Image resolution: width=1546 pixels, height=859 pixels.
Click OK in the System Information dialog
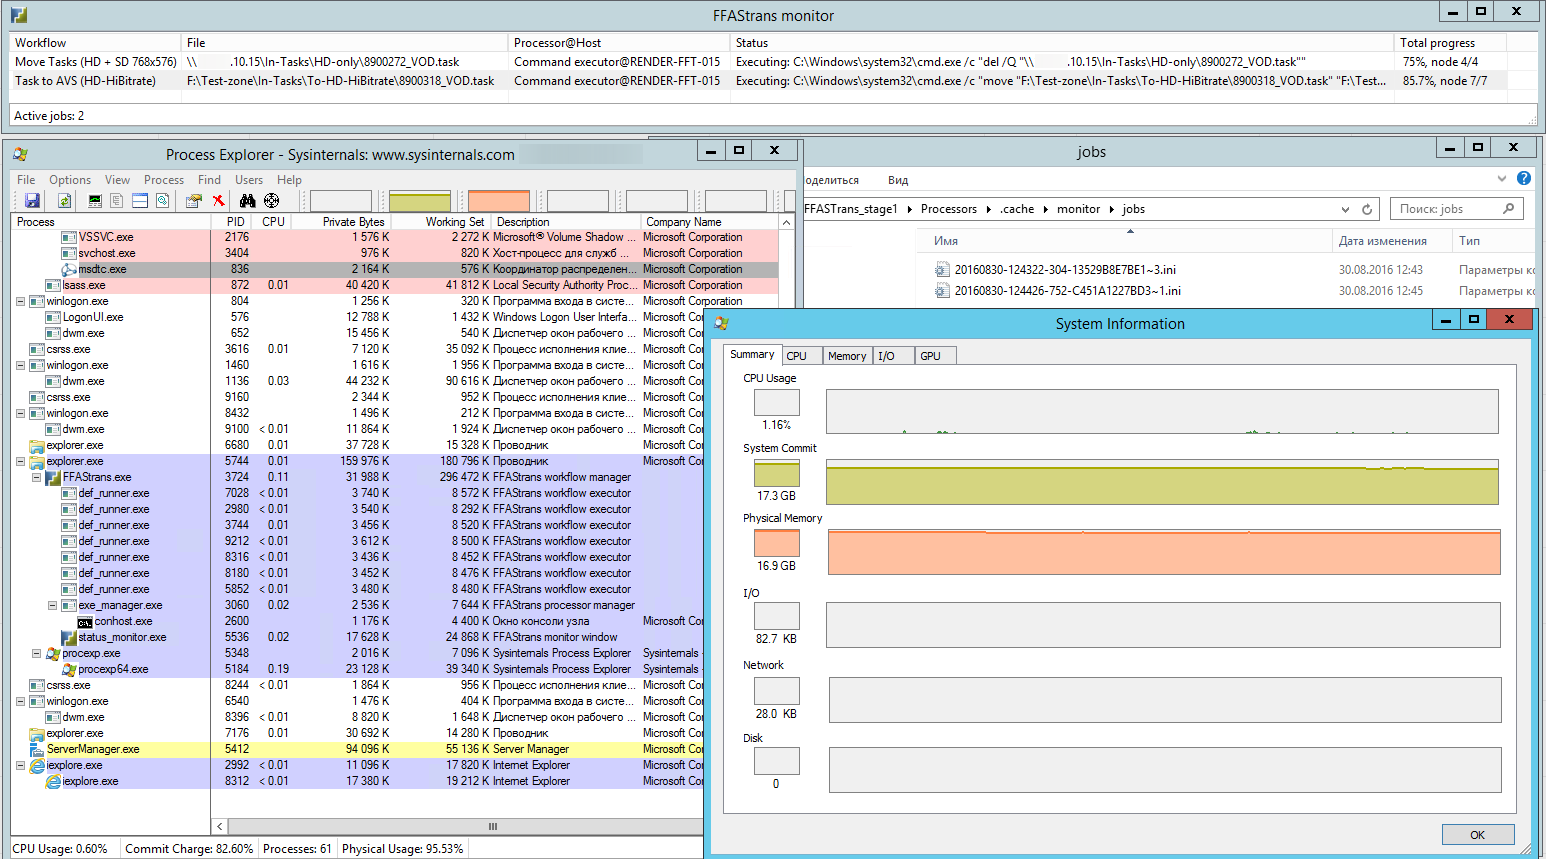click(x=1477, y=835)
